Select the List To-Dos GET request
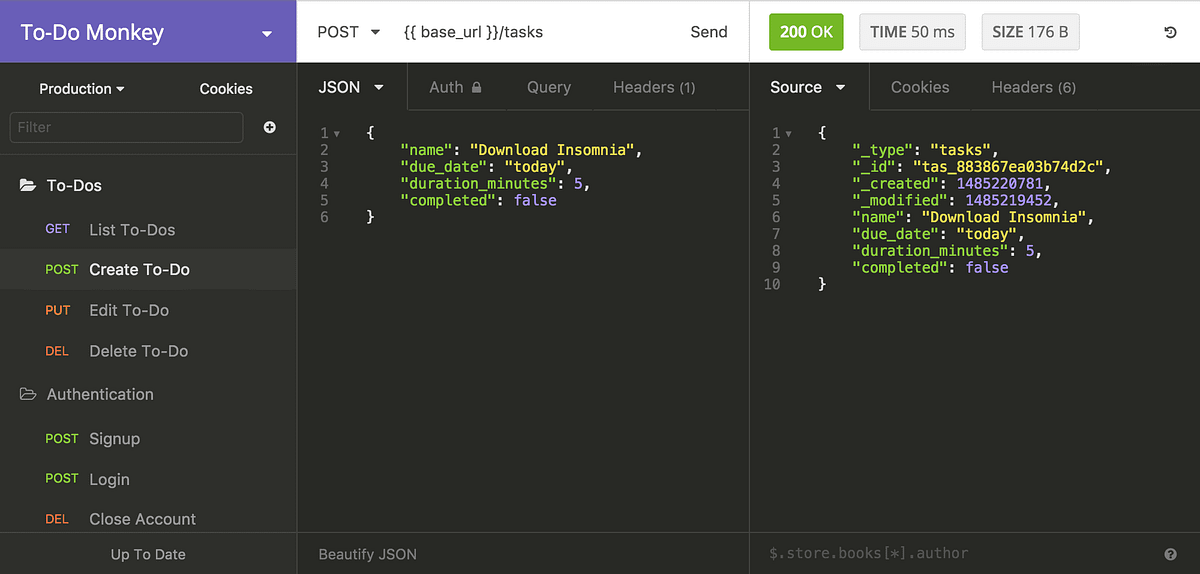This screenshot has width=1200, height=574. coord(148,229)
